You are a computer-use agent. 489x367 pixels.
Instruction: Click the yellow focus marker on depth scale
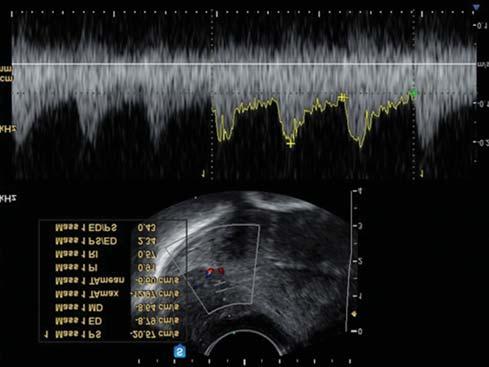(354, 314)
